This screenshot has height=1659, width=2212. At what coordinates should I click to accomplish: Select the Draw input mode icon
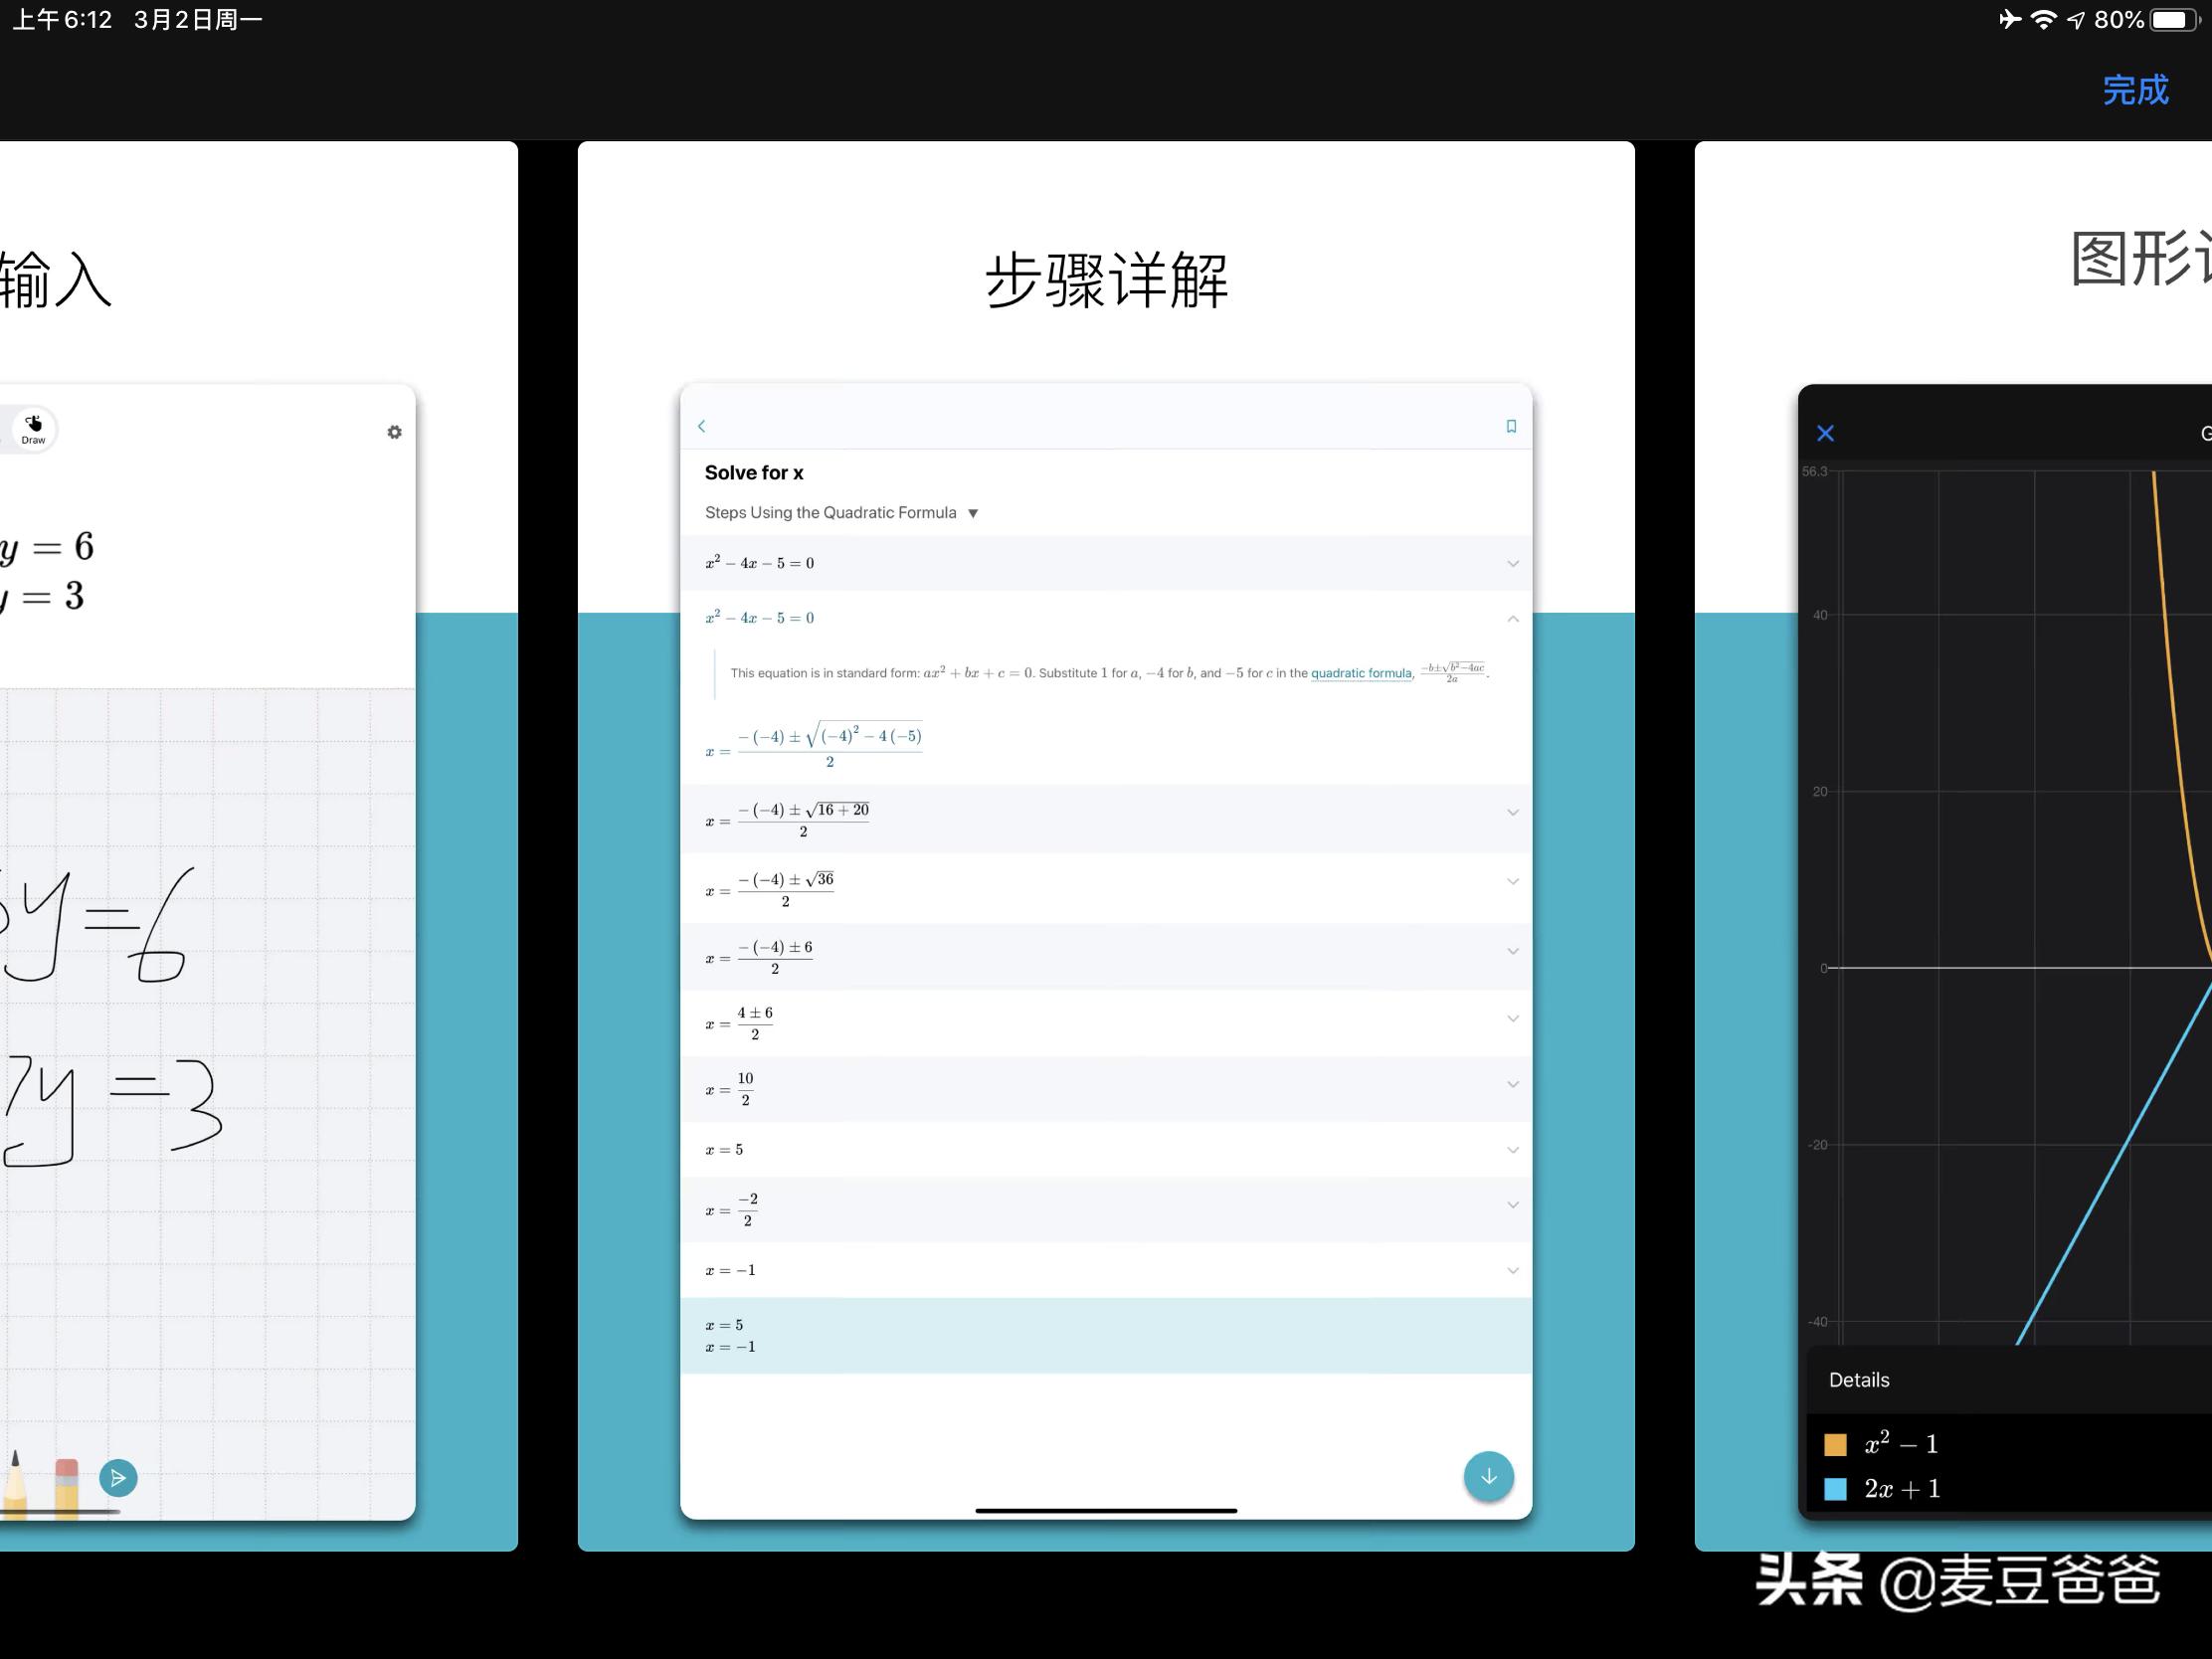point(33,428)
